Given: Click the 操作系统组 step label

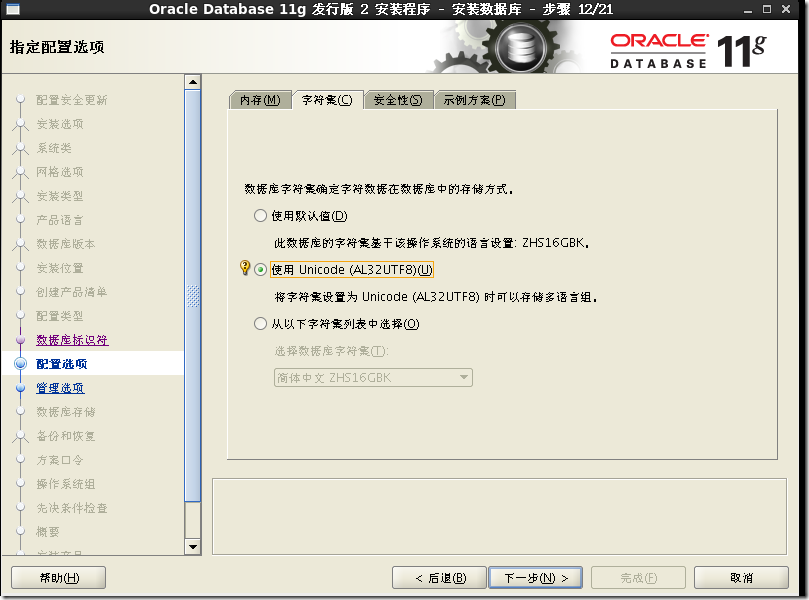Looking at the screenshot, I should 66,484.
